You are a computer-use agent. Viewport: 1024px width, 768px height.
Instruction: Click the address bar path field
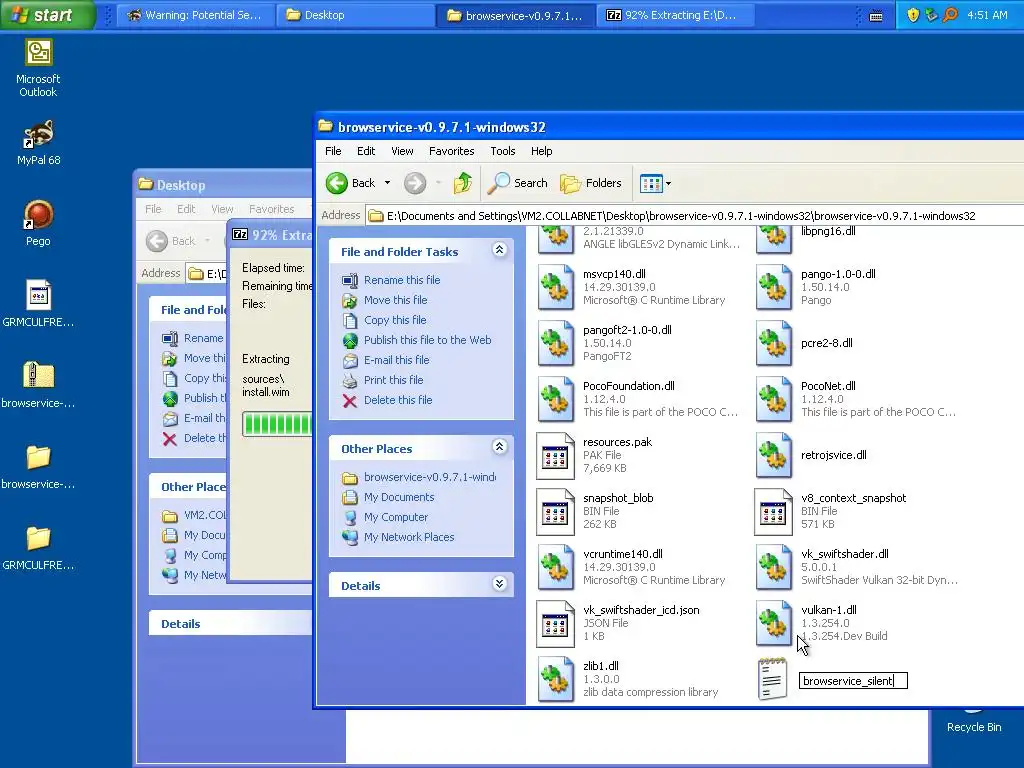click(x=694, y=216)
